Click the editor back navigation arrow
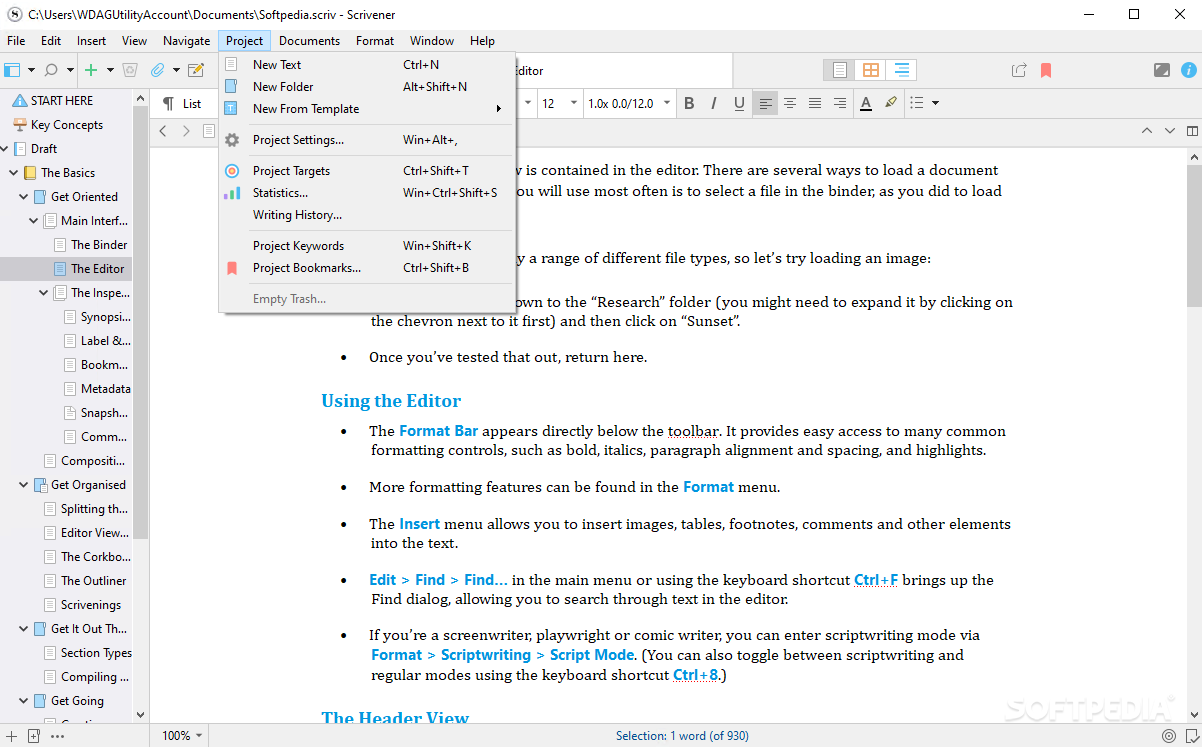 164,131
